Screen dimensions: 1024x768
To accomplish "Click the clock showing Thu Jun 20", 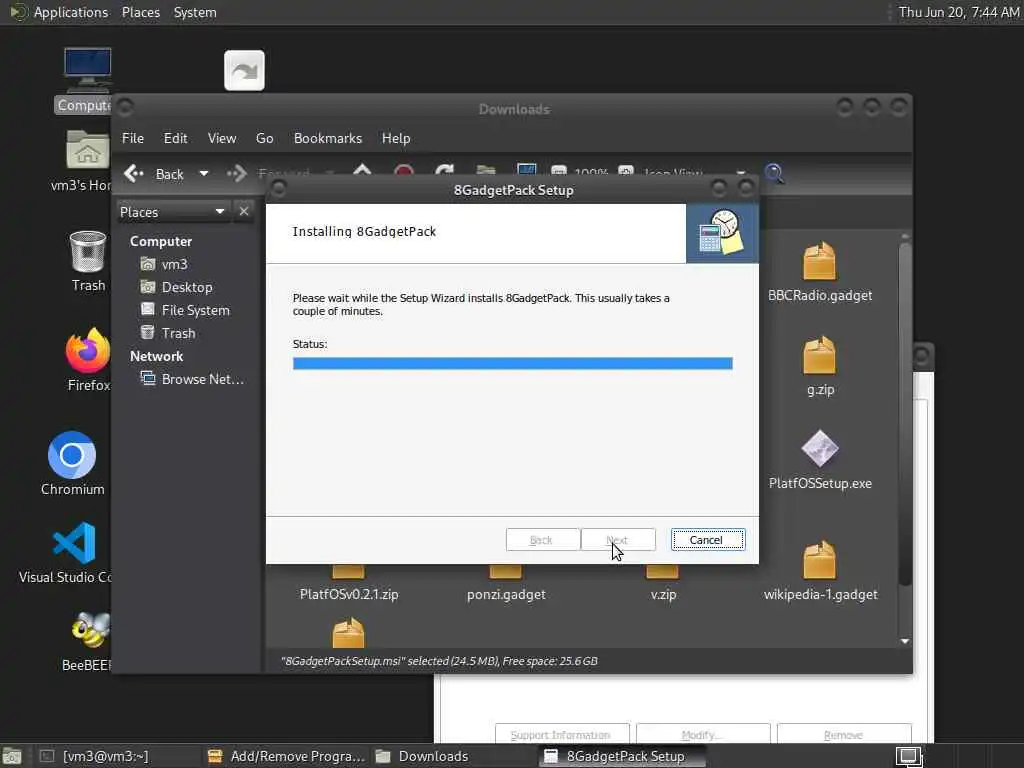I will (x=958, y=12).
